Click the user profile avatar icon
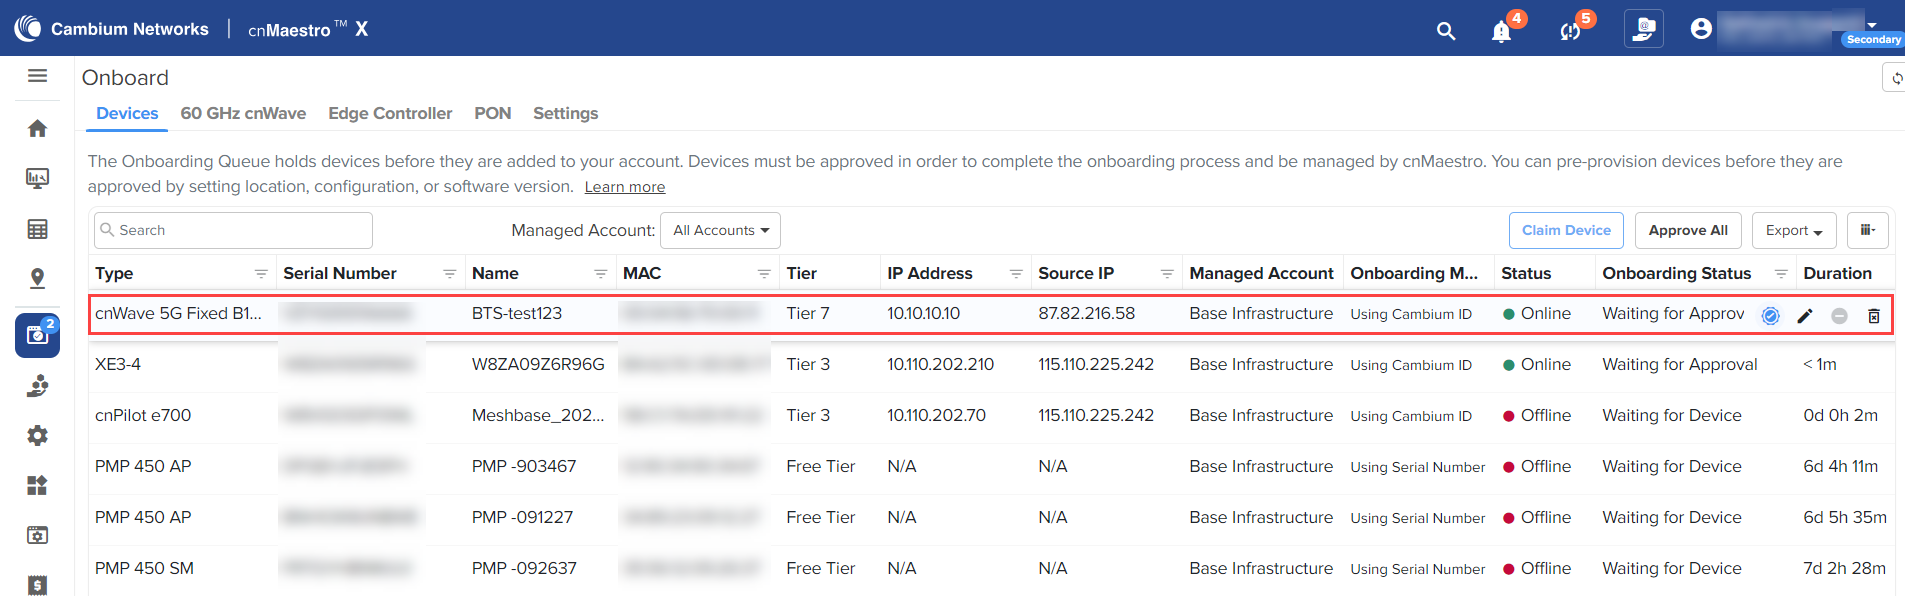 pyautogui.click(x=1701, y=29)
